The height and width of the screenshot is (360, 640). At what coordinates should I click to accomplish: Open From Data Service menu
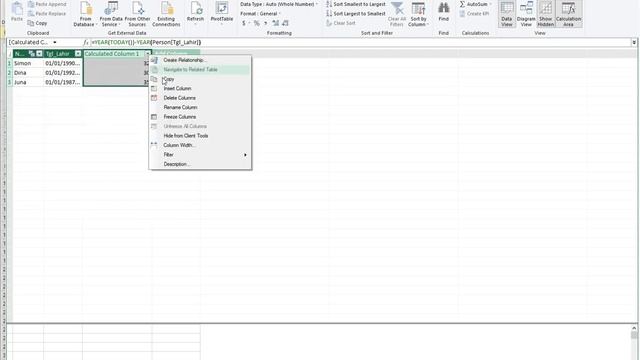point(111,14)
